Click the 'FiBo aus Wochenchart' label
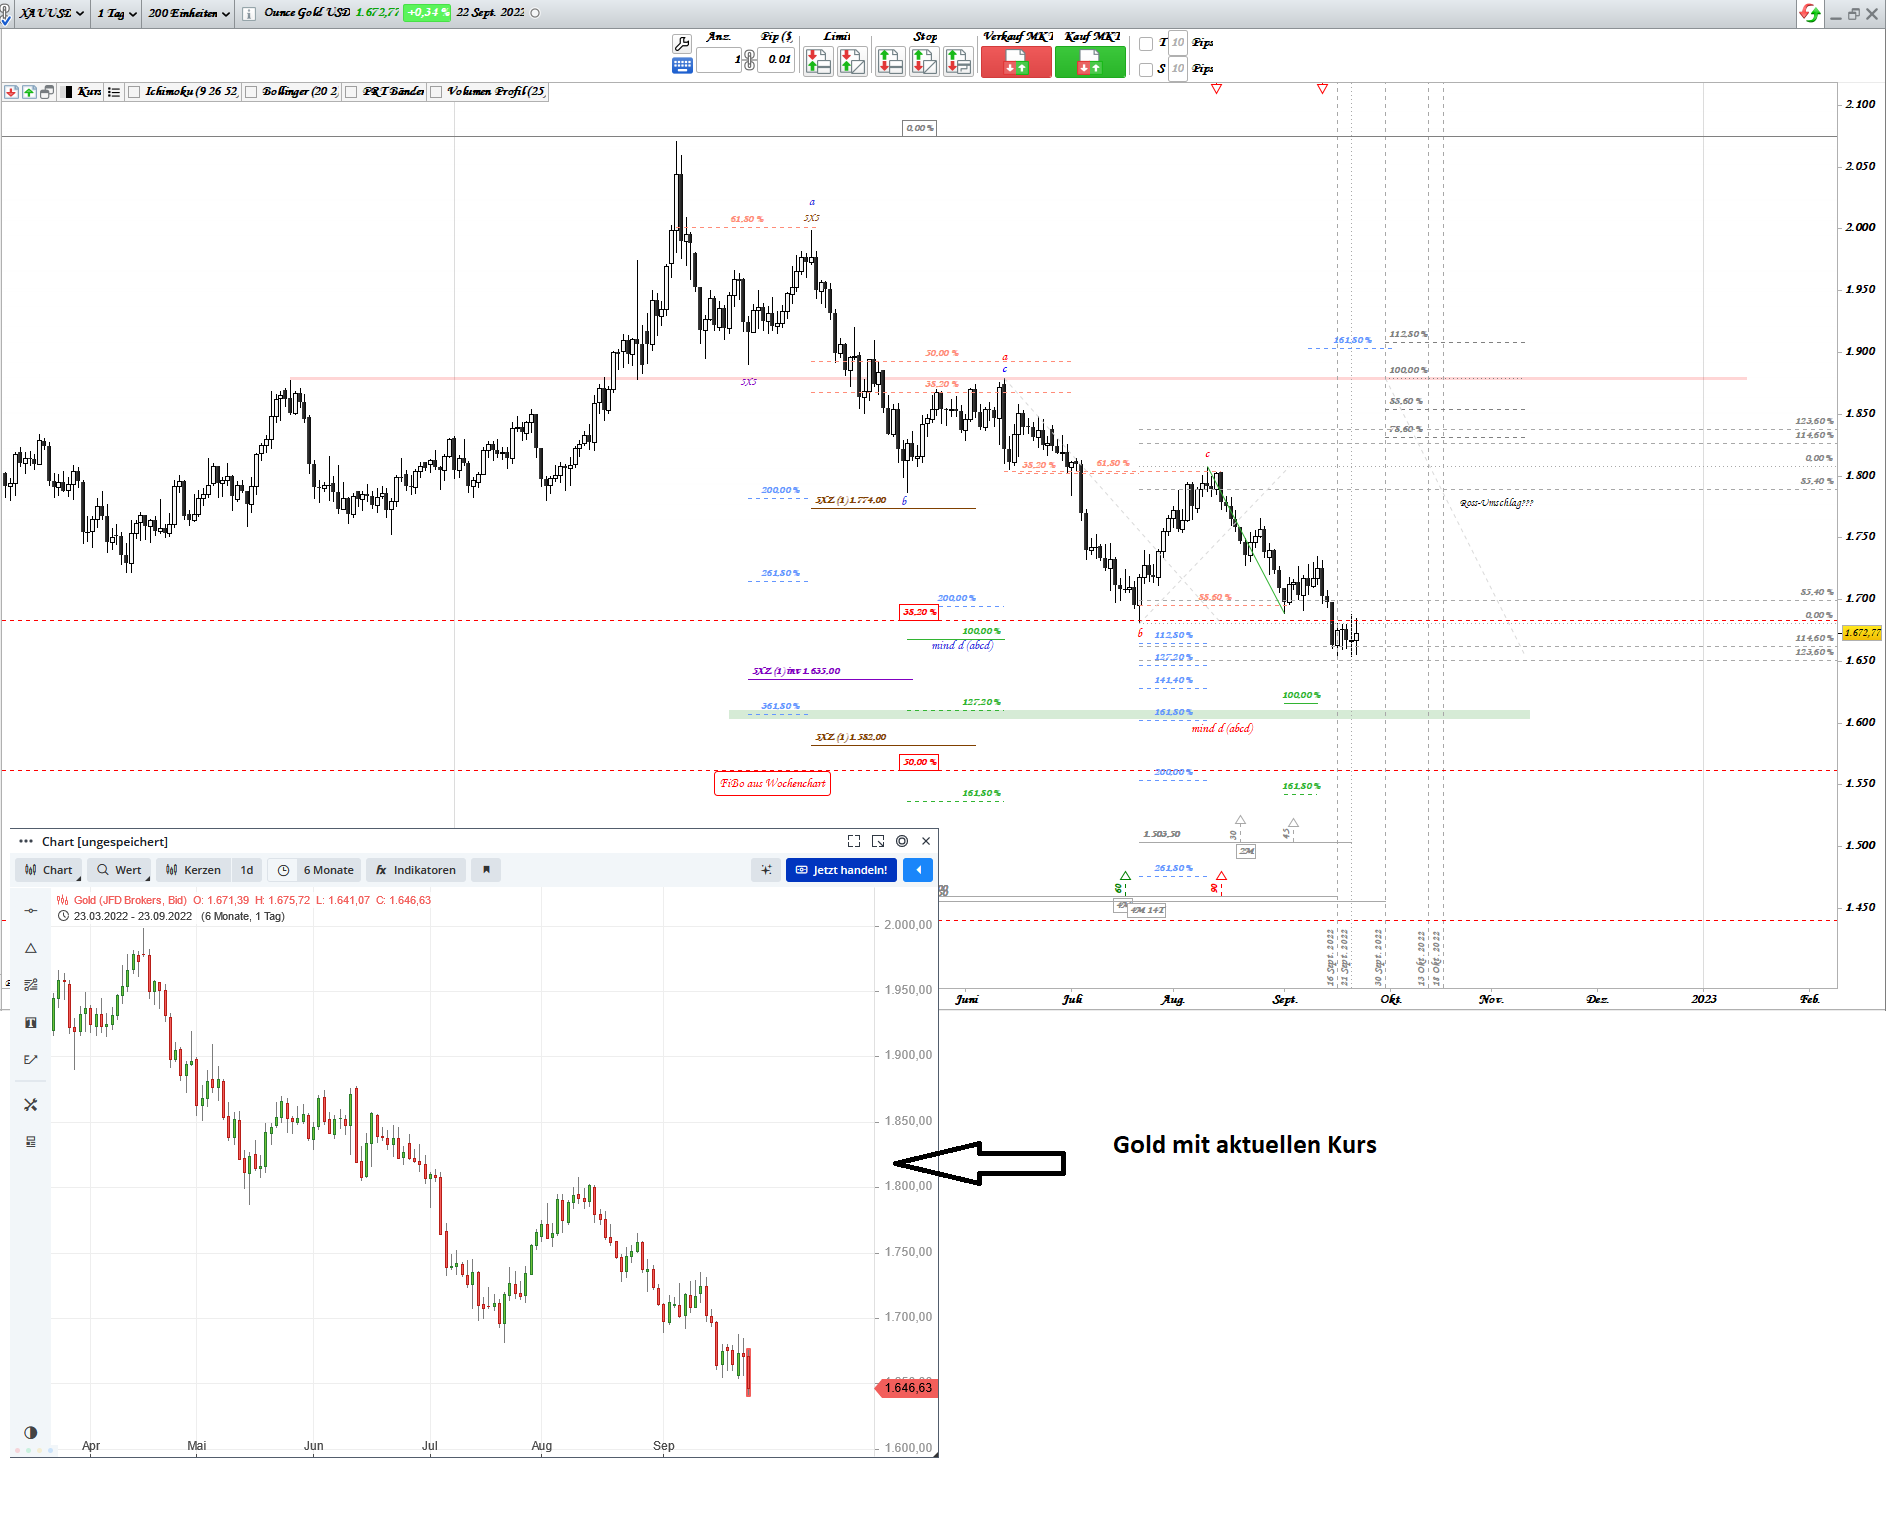Viewport: 1886px width, 1530px height. pyautogui.click(x=773, y=784)
